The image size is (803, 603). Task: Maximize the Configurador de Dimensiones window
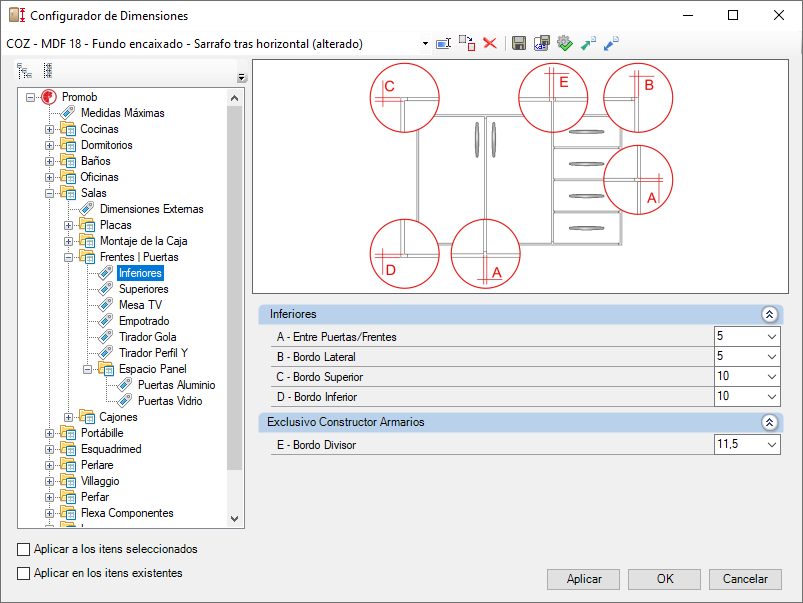tap(733, 15)
